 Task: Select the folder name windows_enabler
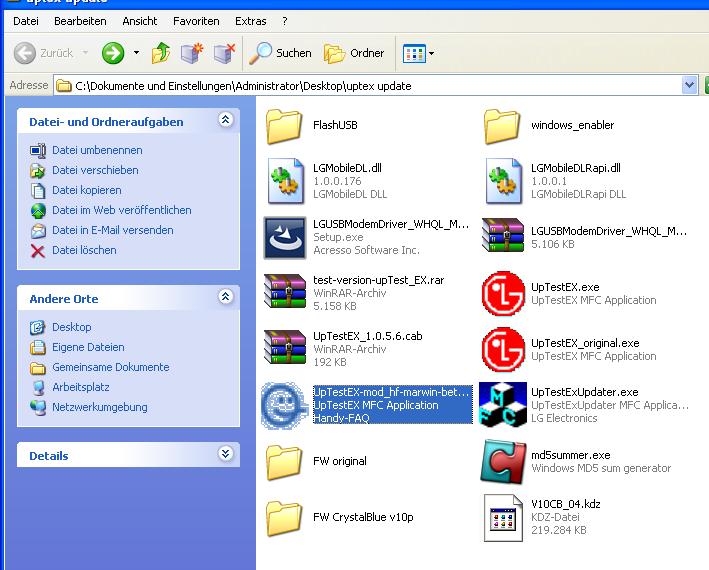(572, 125)
